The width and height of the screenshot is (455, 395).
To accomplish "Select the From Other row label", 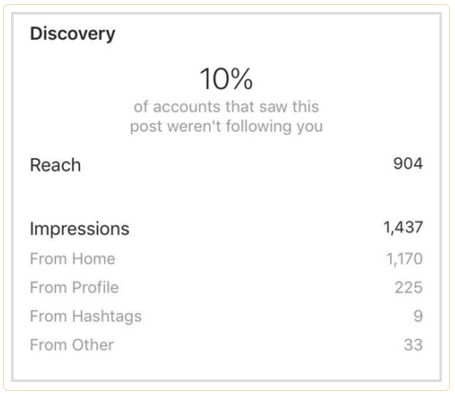I will pos(72,345).
